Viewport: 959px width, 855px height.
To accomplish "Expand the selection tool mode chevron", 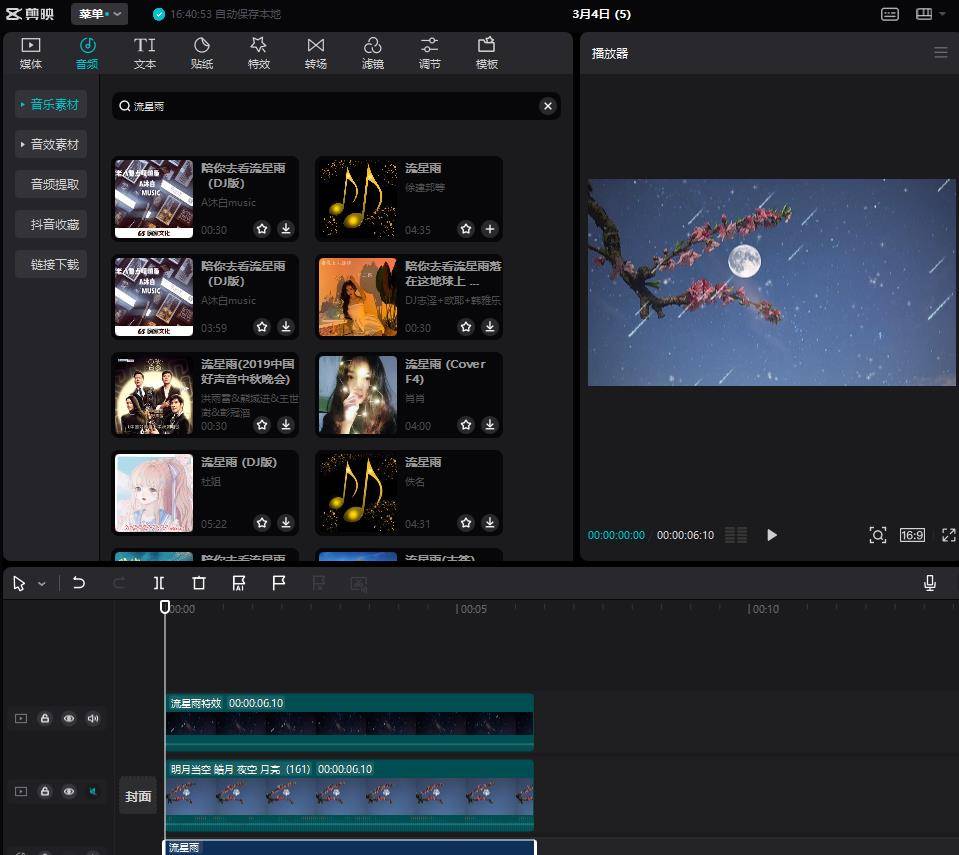I will click(42, 584).
